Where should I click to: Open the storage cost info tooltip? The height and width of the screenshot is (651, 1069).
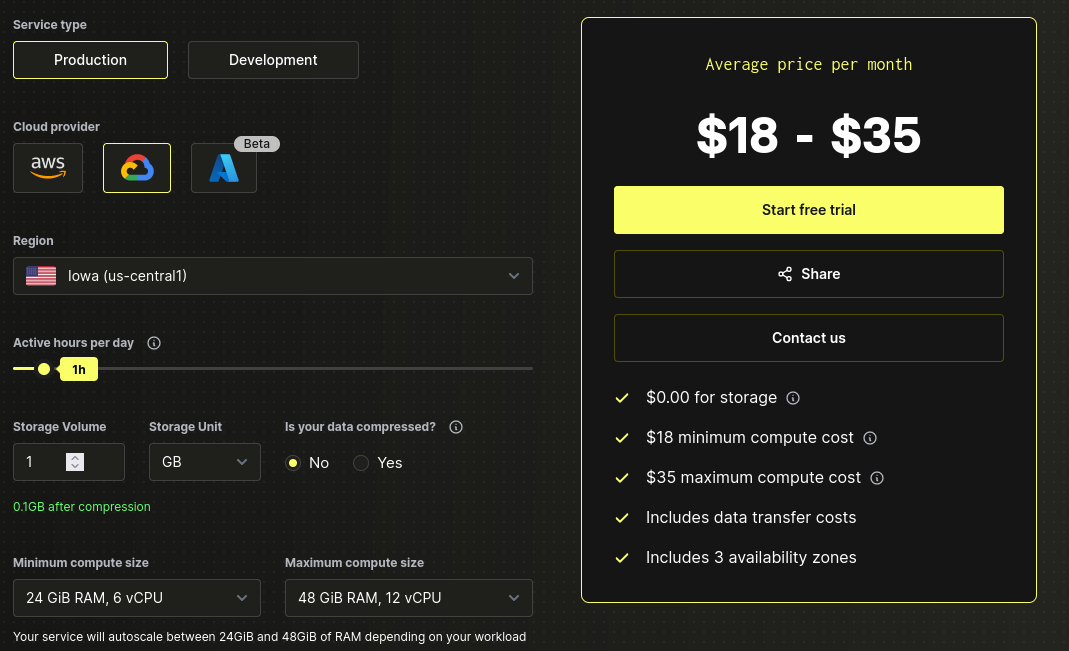pyautogui.click(x=792, y=398)
